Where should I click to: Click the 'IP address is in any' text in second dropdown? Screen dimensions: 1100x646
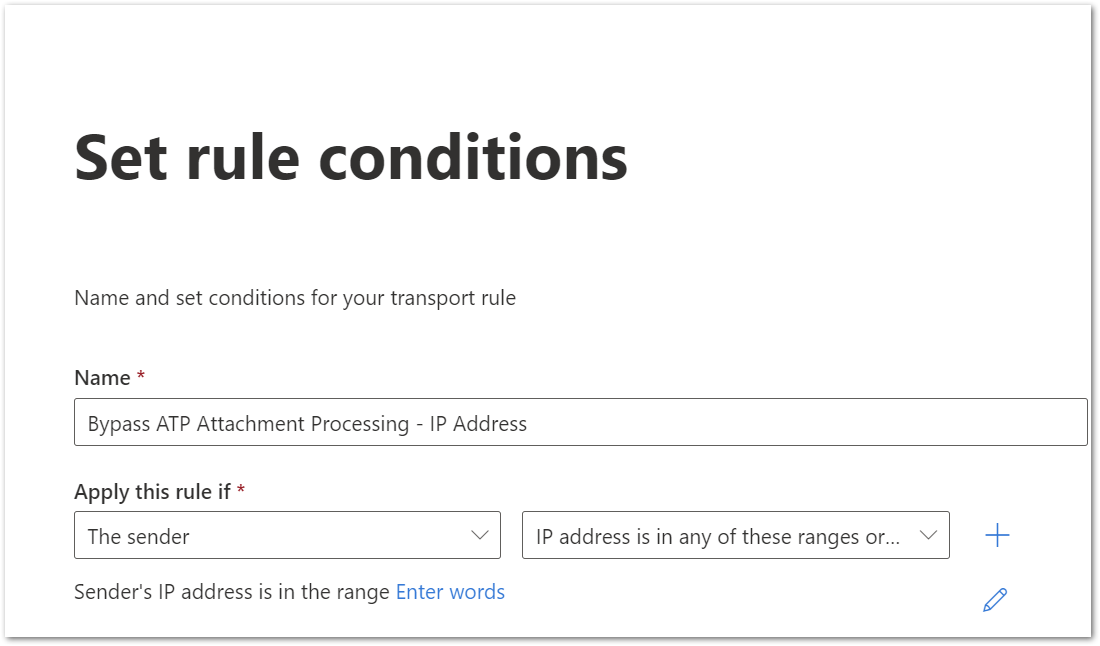(624, 537)
